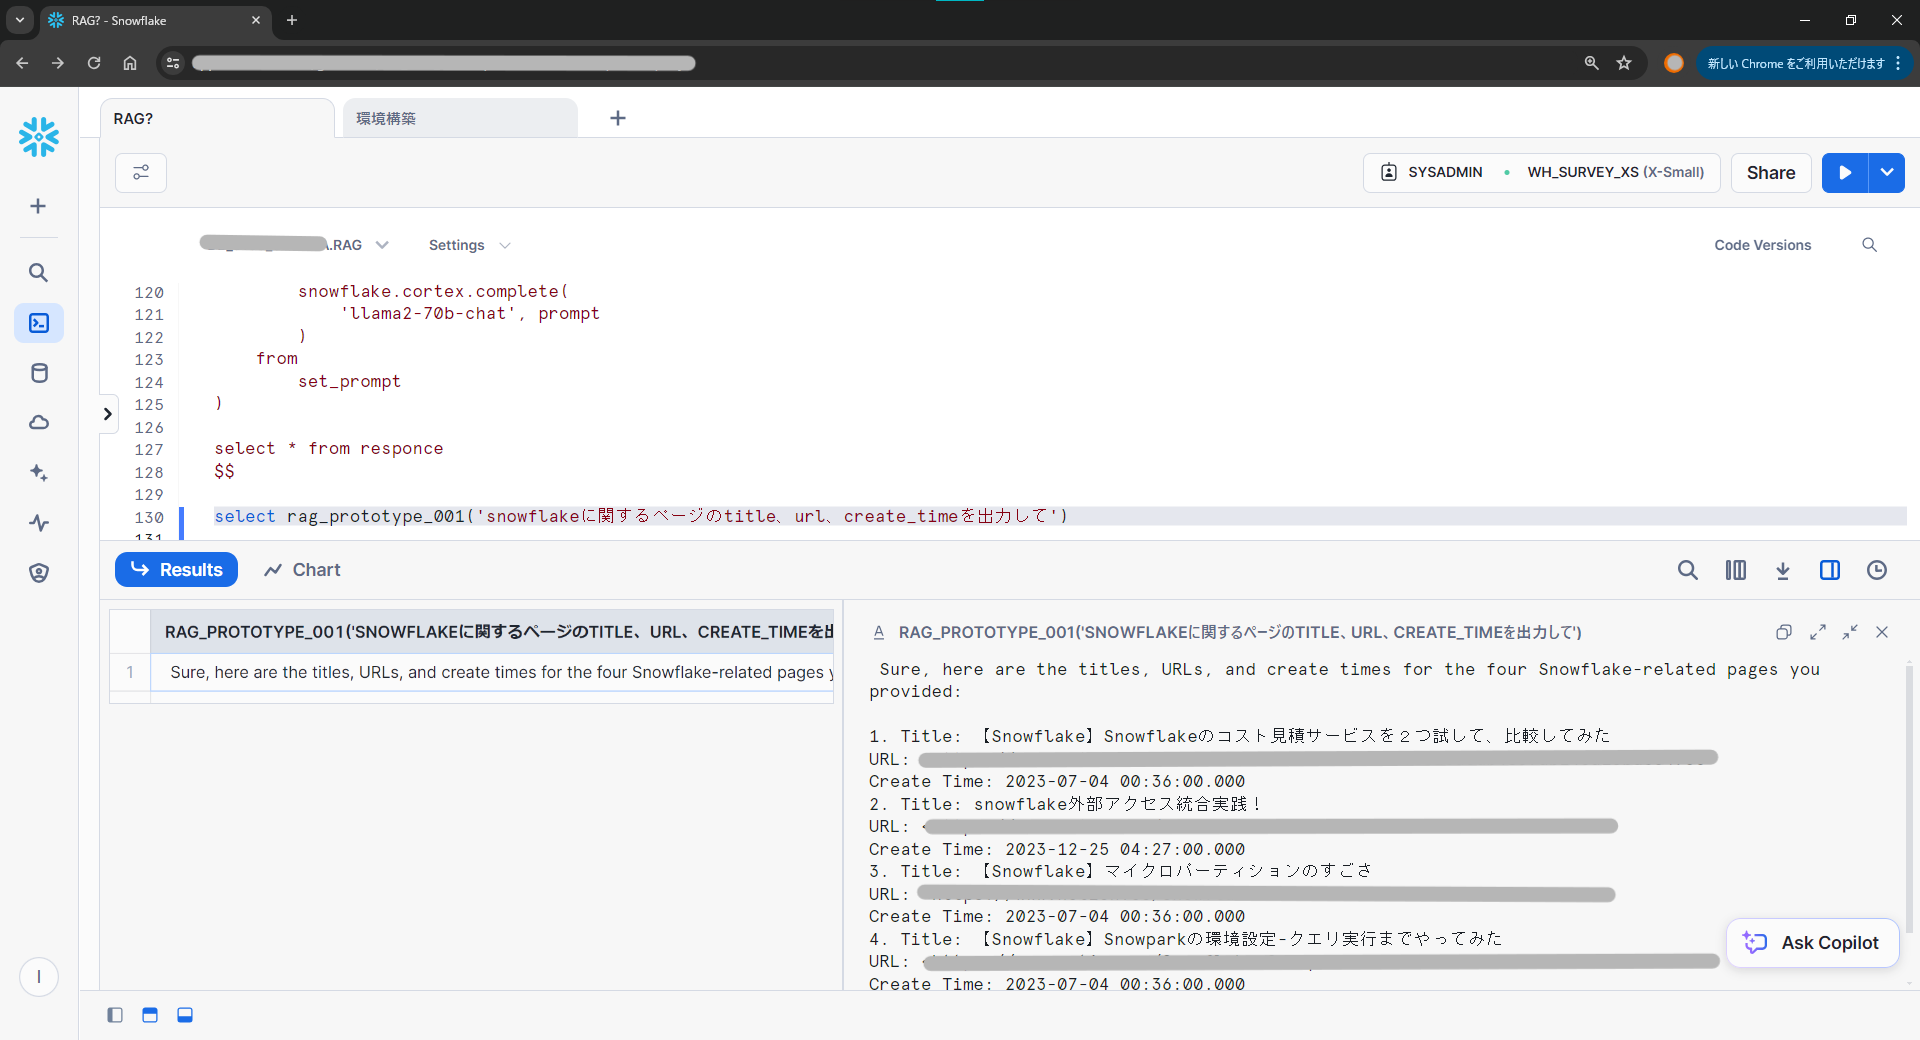This screenshot has height=1040, width=1920.
Task: Open the Admin shield icon
Action: point(39,572)
